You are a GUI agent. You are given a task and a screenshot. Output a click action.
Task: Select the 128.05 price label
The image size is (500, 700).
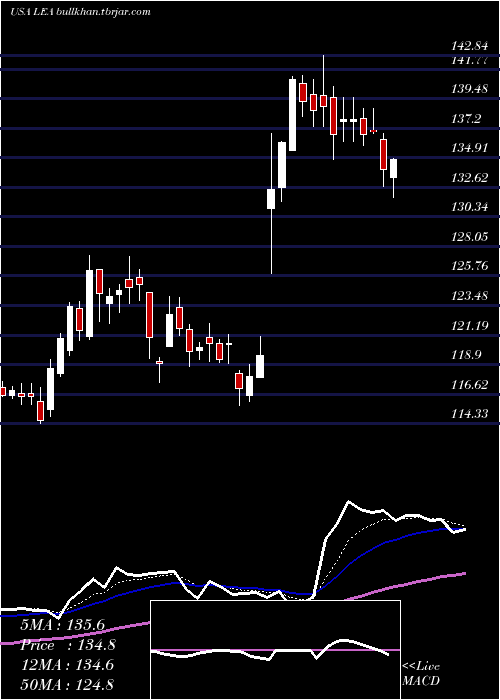click(469, 237)
